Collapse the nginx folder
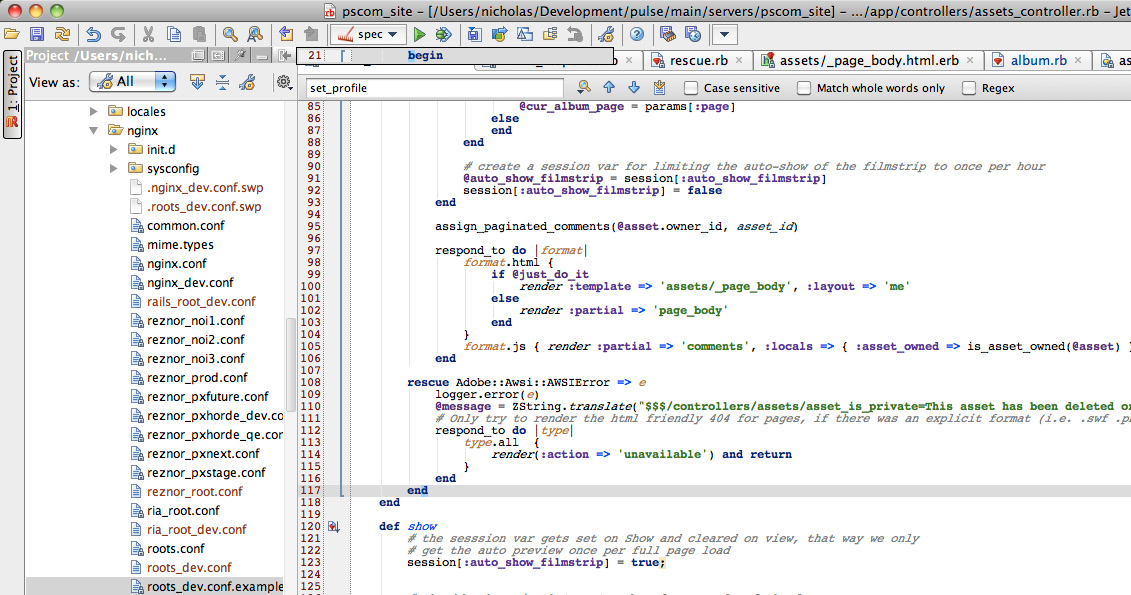The width and height of the screenshot is (1131, 595). click(x=93, y=131)
